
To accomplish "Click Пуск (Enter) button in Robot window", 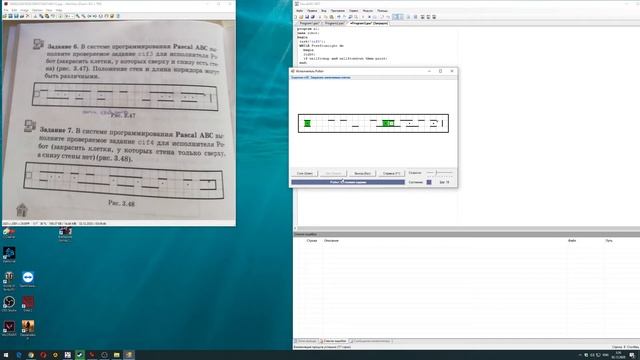I will [305, 173].
